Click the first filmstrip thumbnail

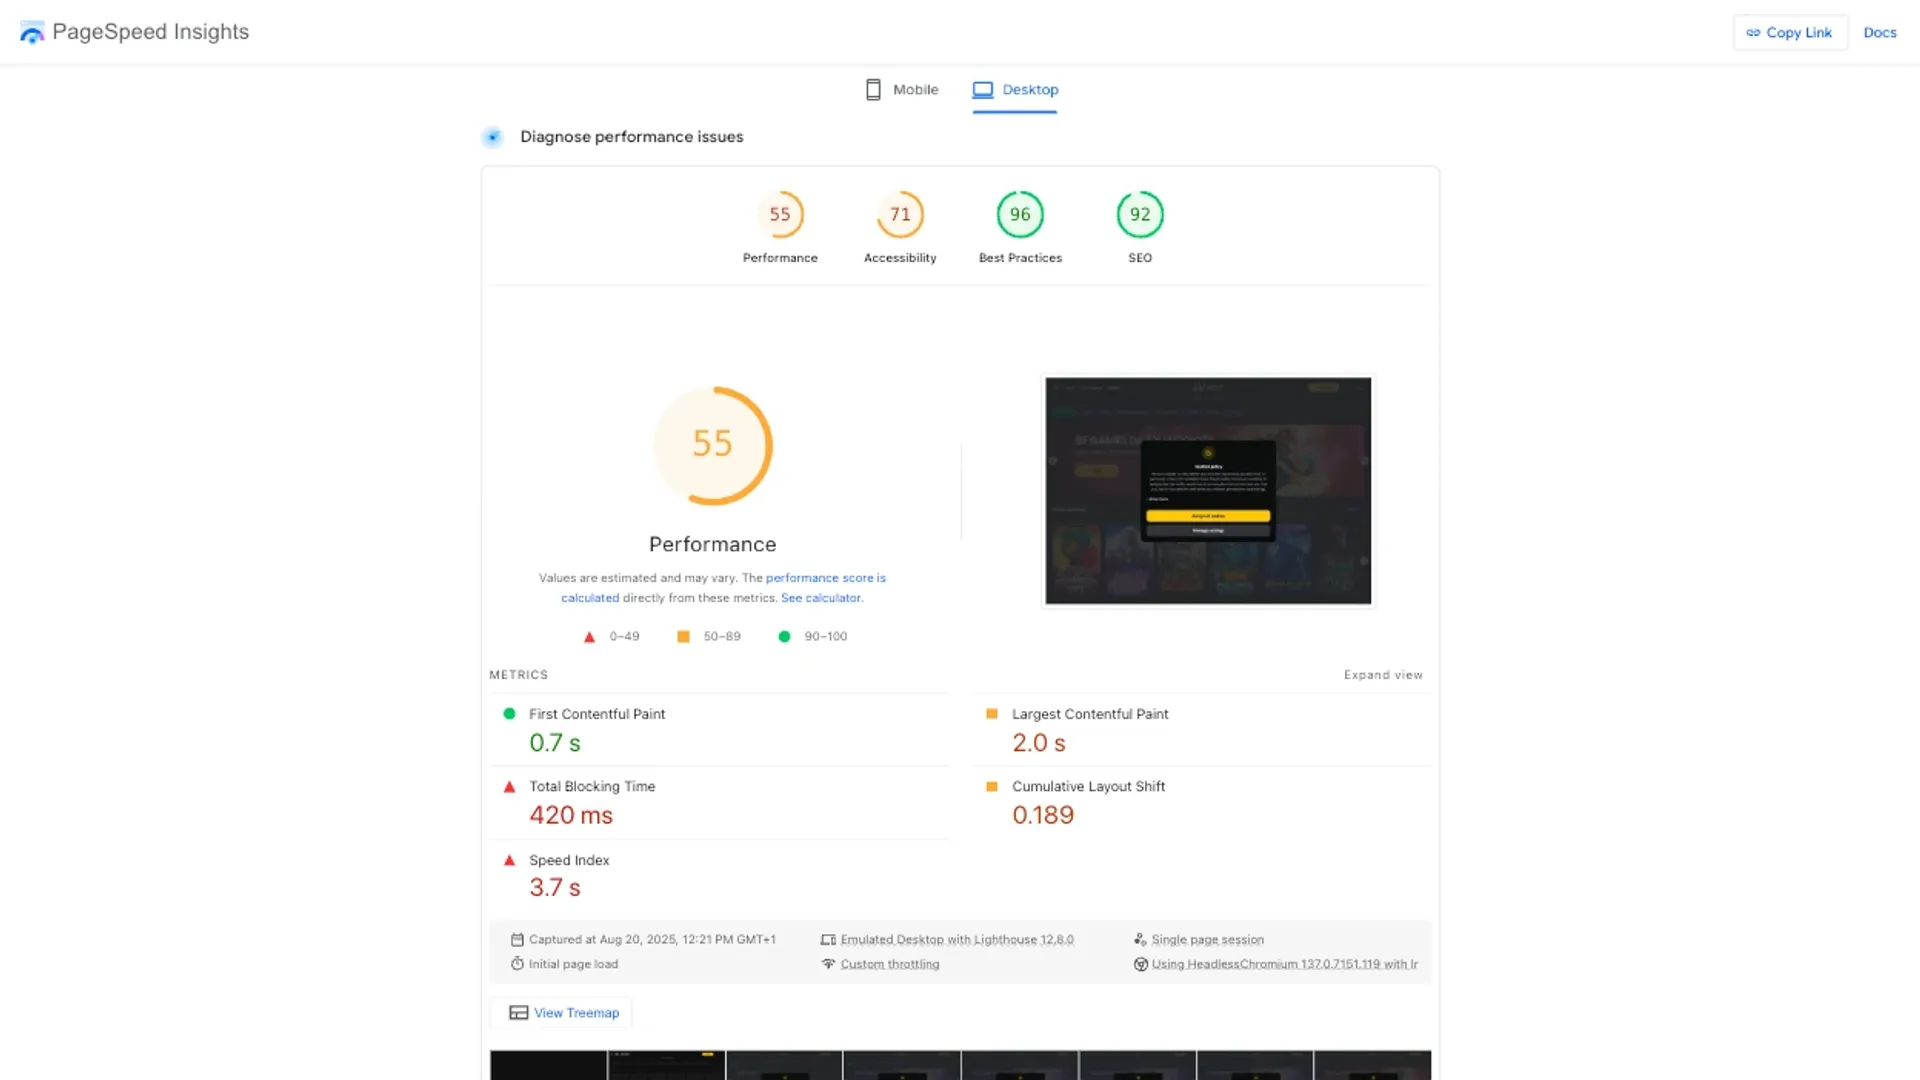[548, 1065]
